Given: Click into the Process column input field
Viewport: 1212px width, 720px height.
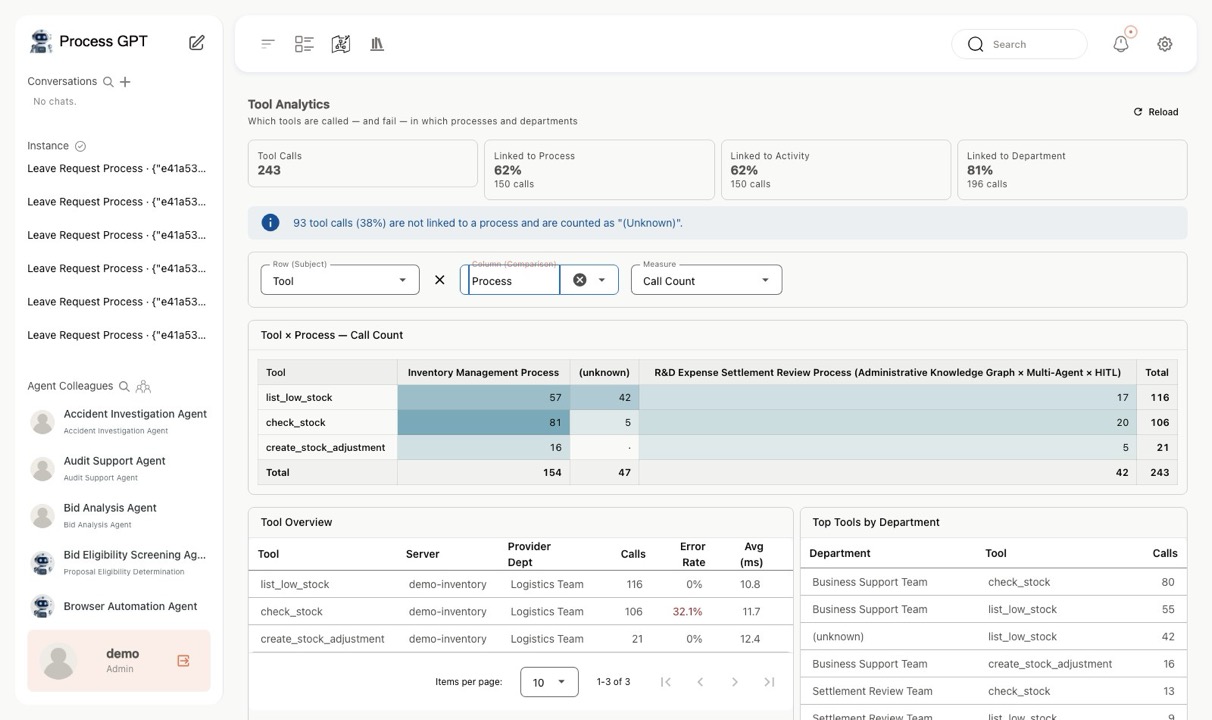Looking at the screenshot, I should click(514, 281).
